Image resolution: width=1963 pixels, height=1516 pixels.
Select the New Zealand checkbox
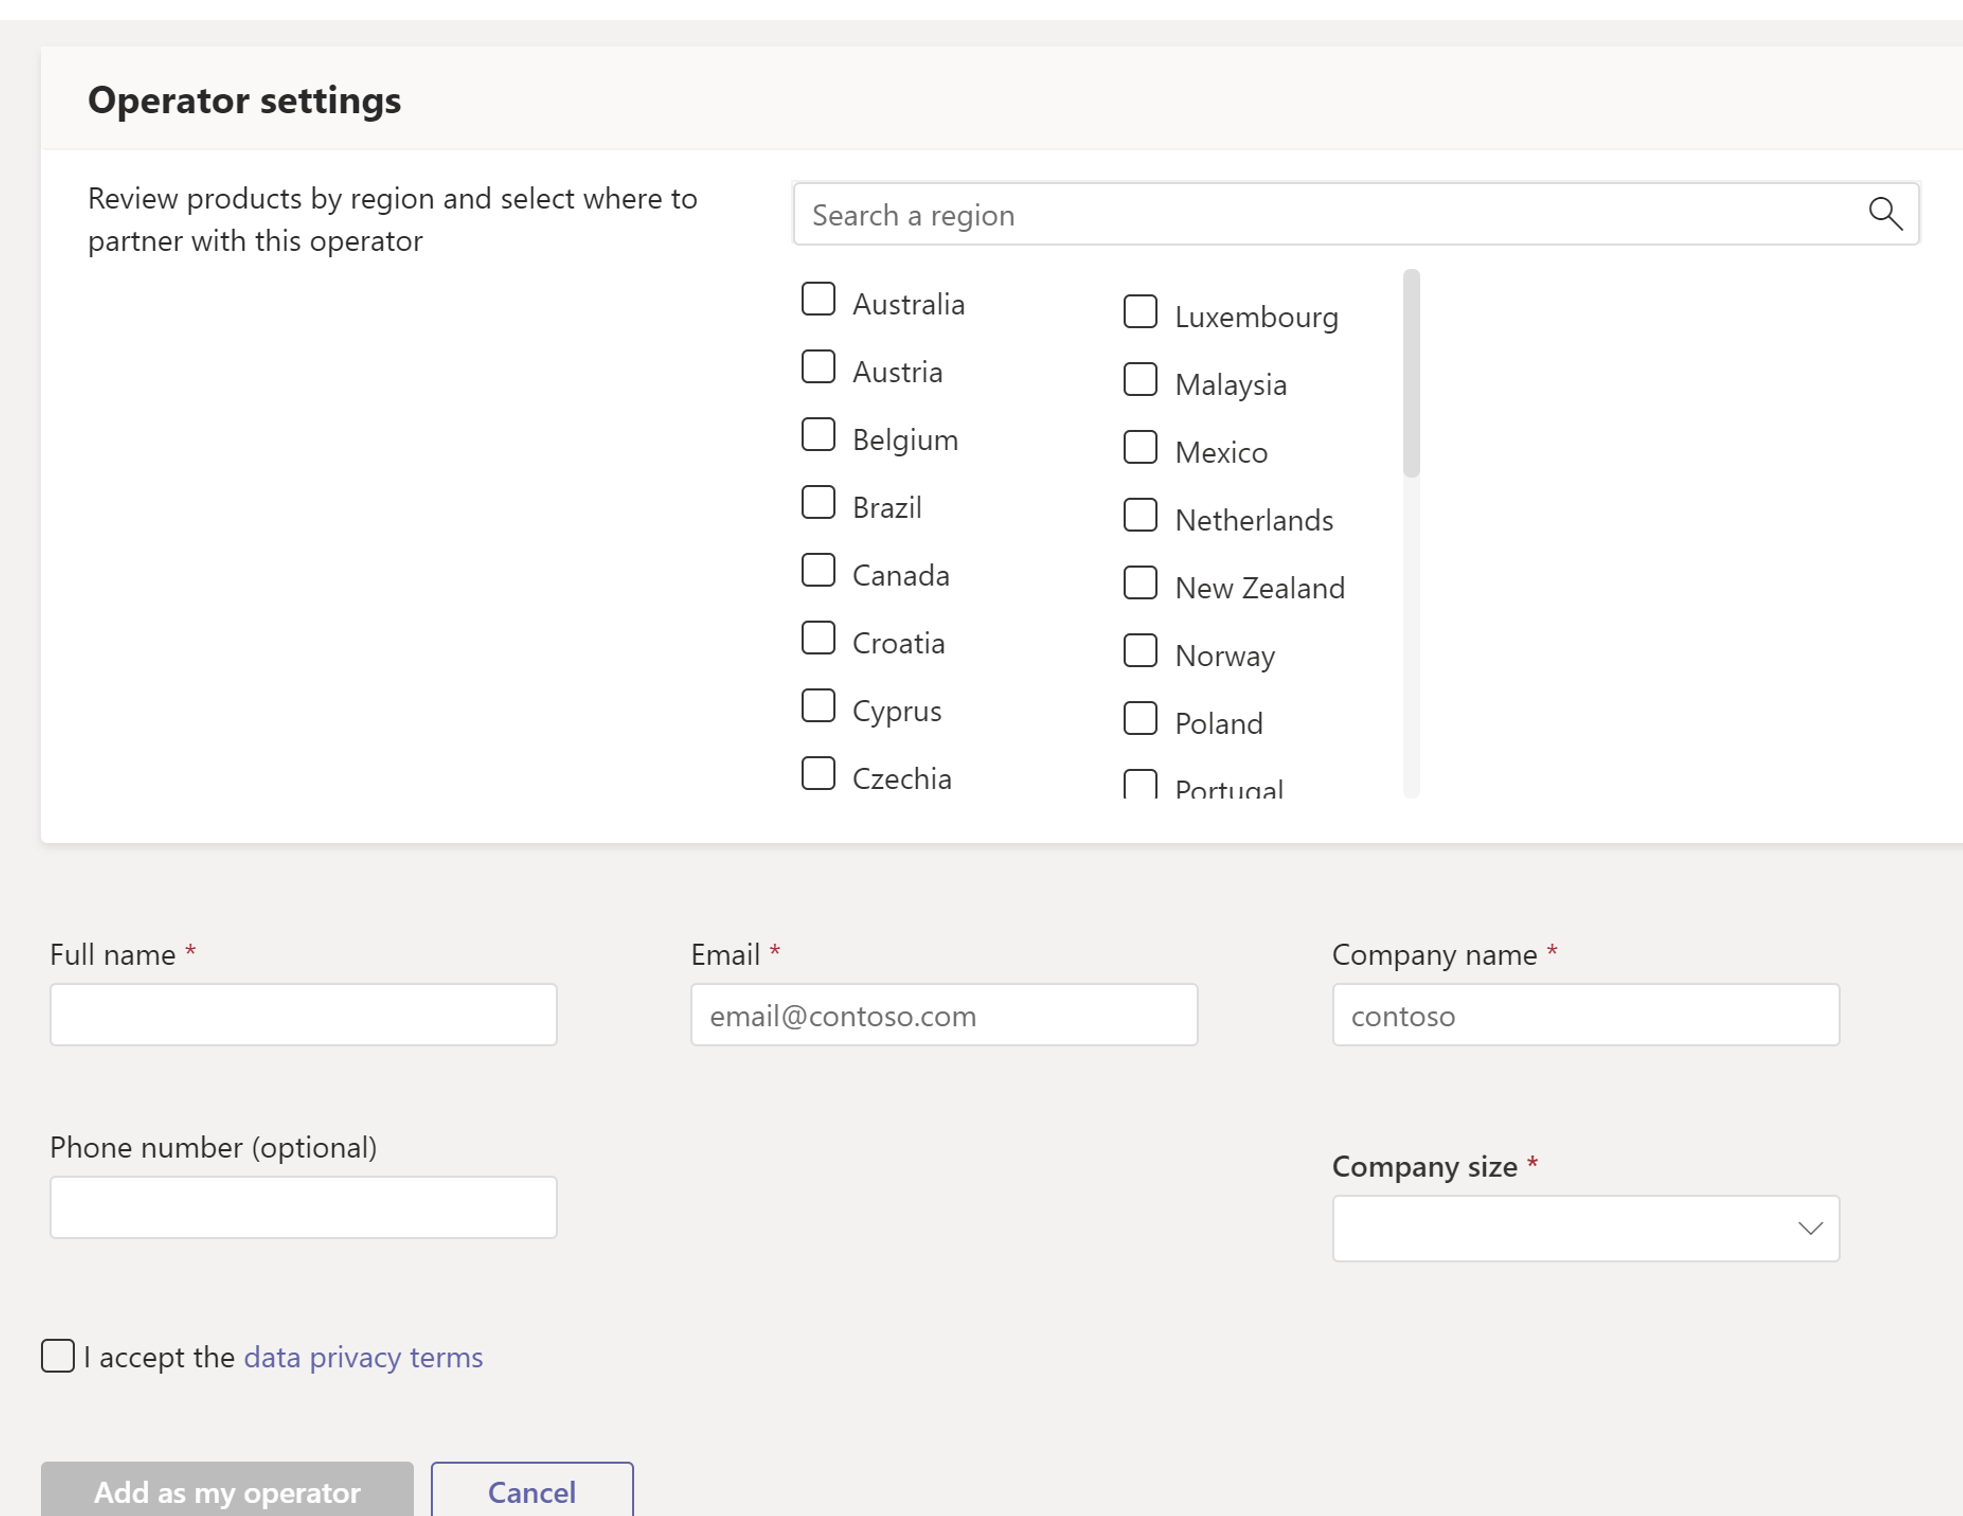click(1140, 583)
